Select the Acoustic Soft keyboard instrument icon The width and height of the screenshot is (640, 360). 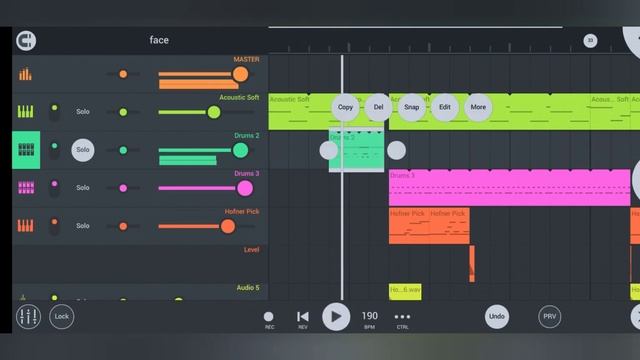click(25, 111)
